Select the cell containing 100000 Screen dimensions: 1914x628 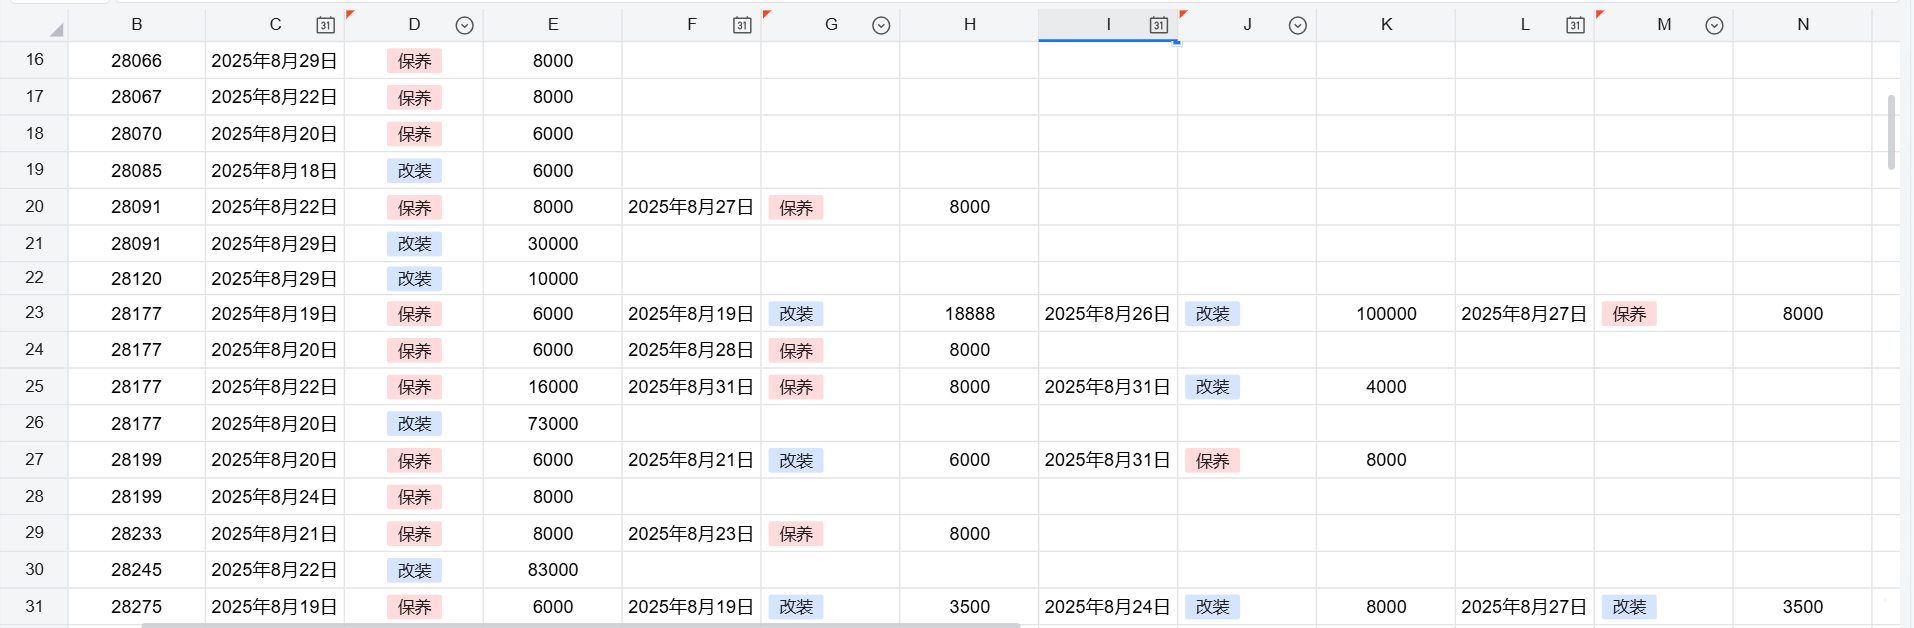pos(1386,314)
